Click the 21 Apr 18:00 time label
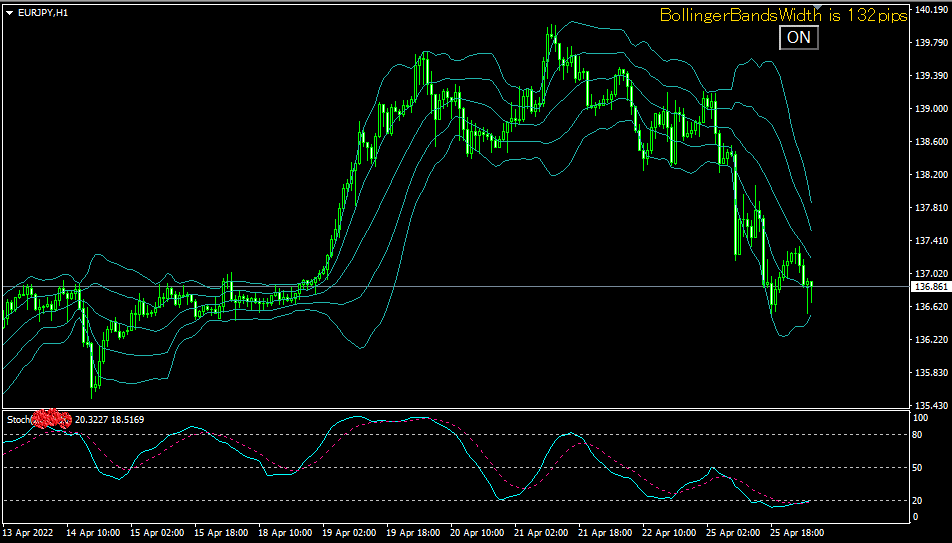Screen dimensions: 952x543 click(x=605, y=533)
